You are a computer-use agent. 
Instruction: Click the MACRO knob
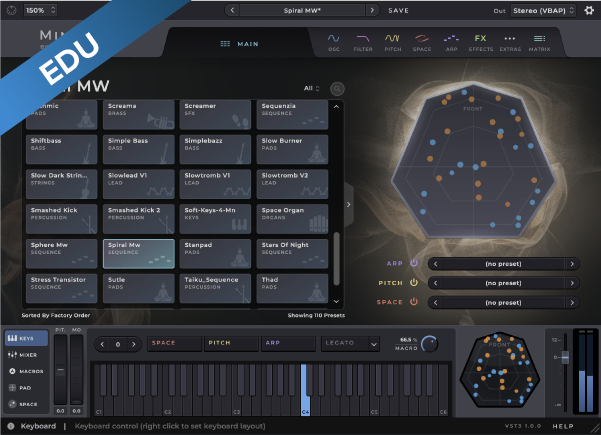pyautogui.click(x=429, y=344)
